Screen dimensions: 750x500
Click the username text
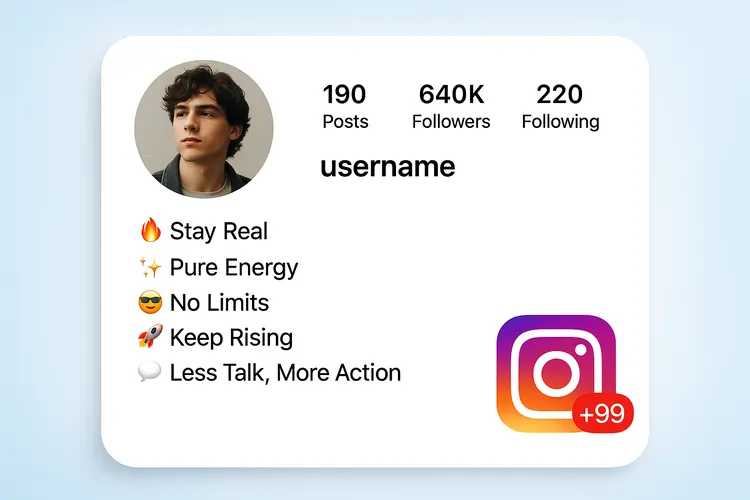(x=388, y=167)
